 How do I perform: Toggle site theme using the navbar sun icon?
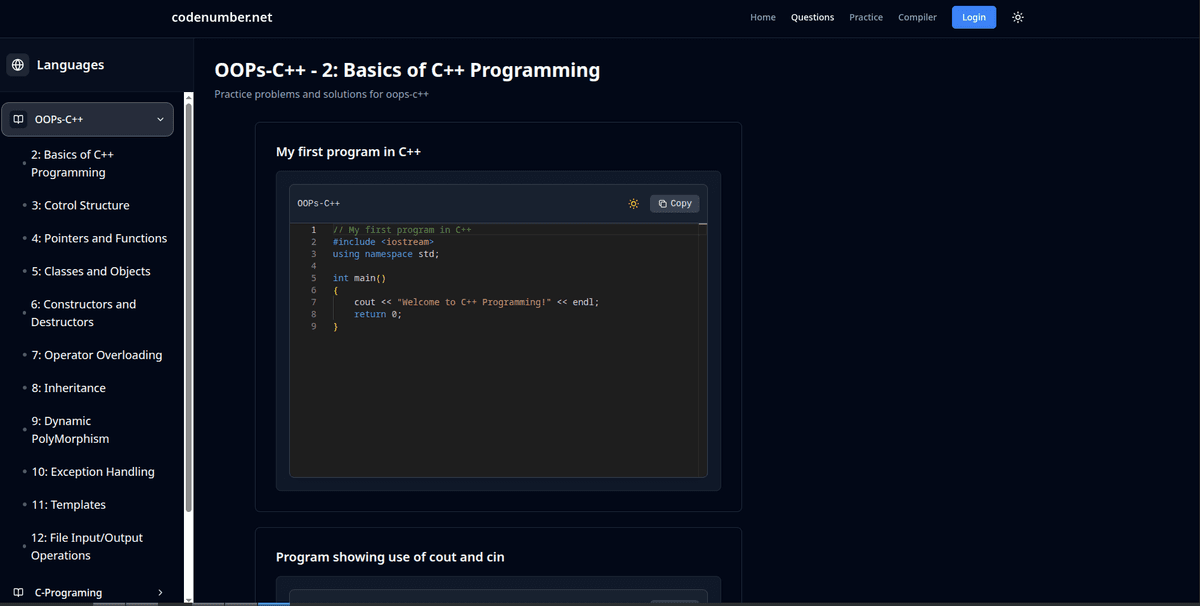pos(1017,17)
